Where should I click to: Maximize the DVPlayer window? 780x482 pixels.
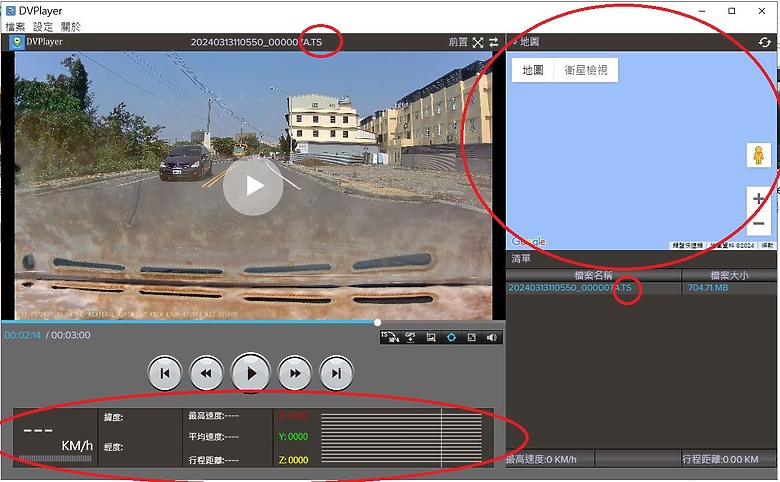732,11
